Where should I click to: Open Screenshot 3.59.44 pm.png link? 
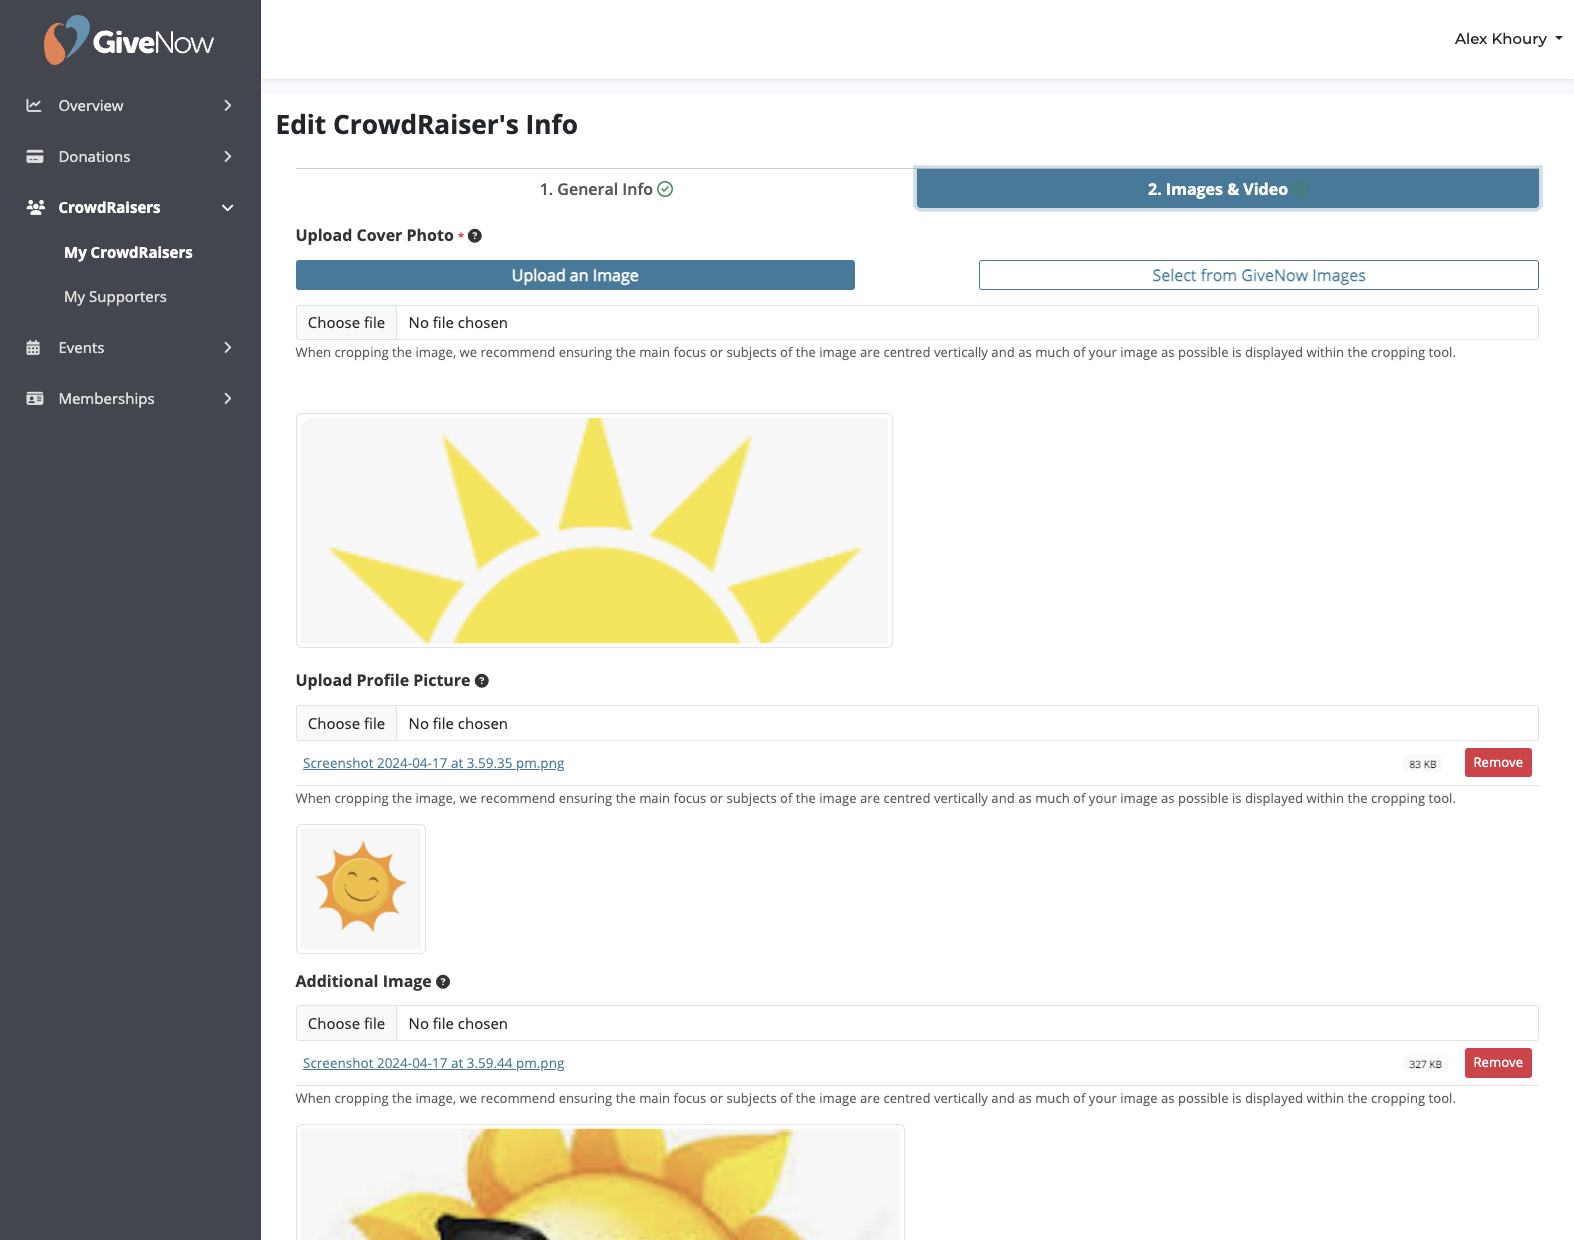click(433, 1063)
